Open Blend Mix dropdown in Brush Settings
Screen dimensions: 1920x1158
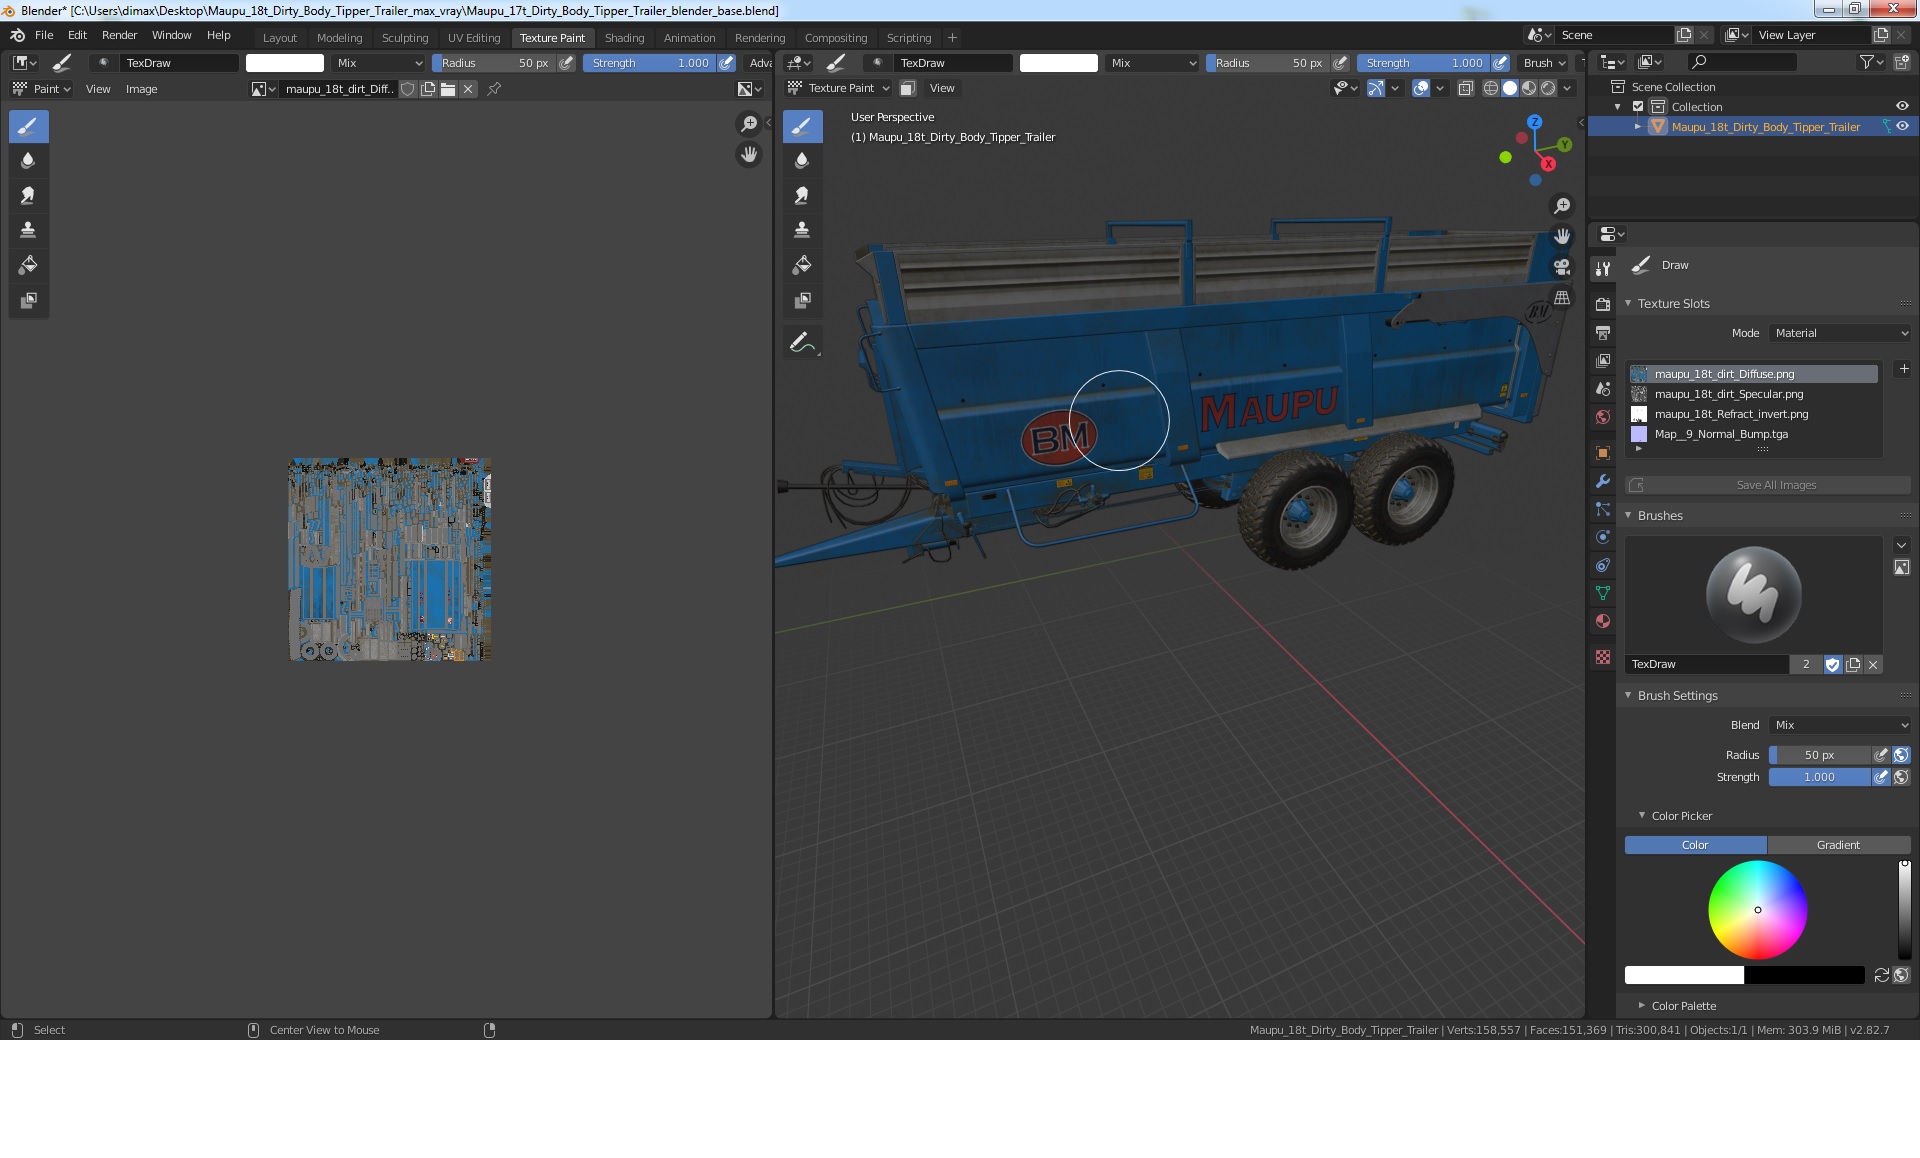[x=1841, y=726]
